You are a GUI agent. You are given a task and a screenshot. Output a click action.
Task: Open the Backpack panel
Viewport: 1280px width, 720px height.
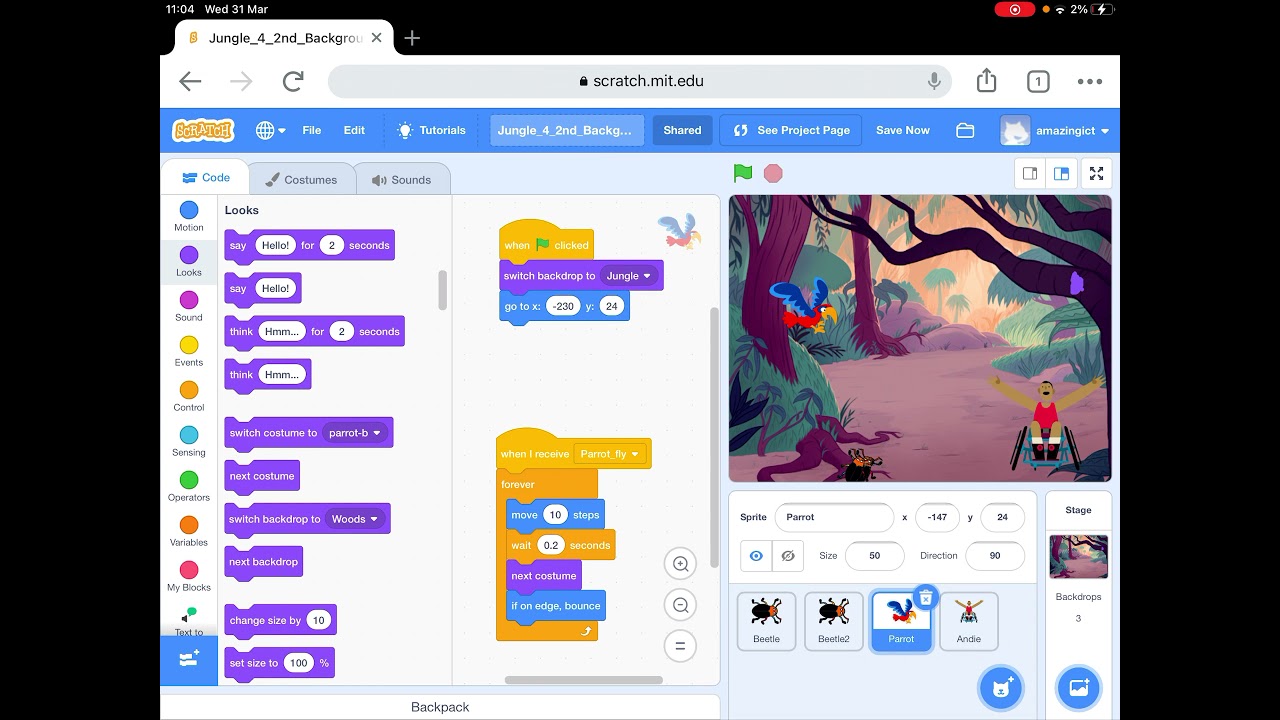[x=440, y=707]
